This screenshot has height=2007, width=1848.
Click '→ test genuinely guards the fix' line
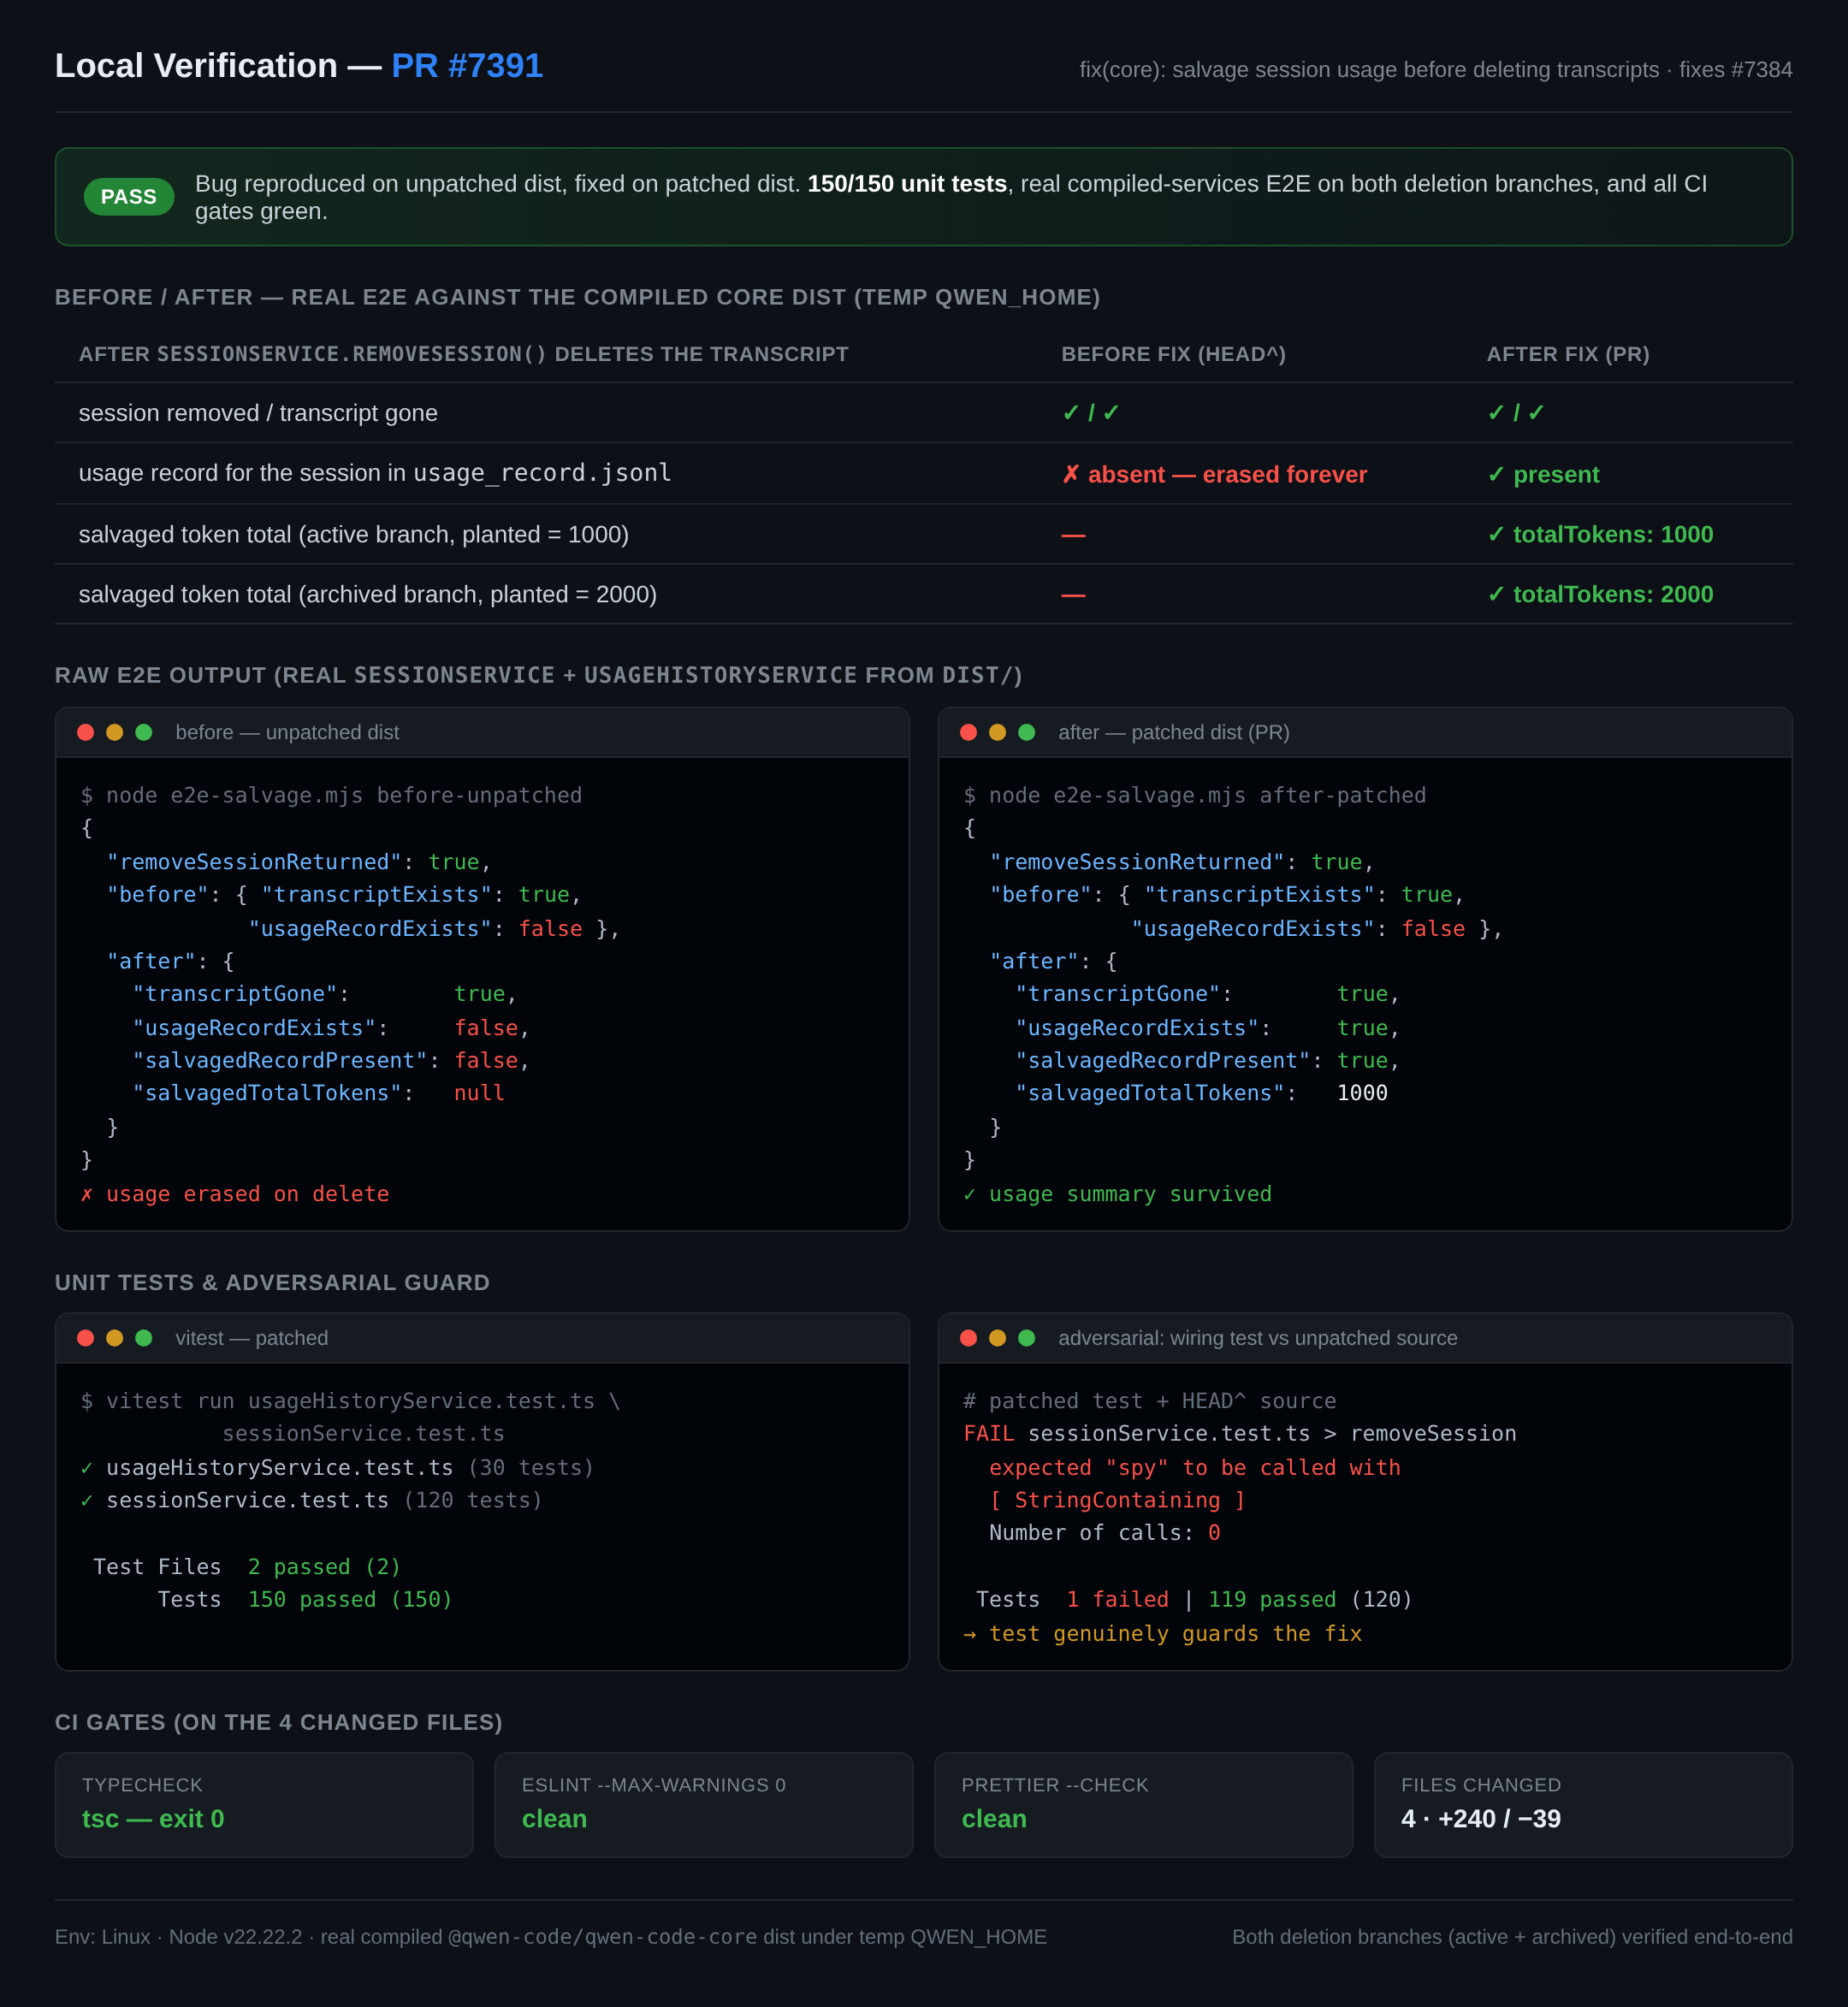pos(1163,1633)
